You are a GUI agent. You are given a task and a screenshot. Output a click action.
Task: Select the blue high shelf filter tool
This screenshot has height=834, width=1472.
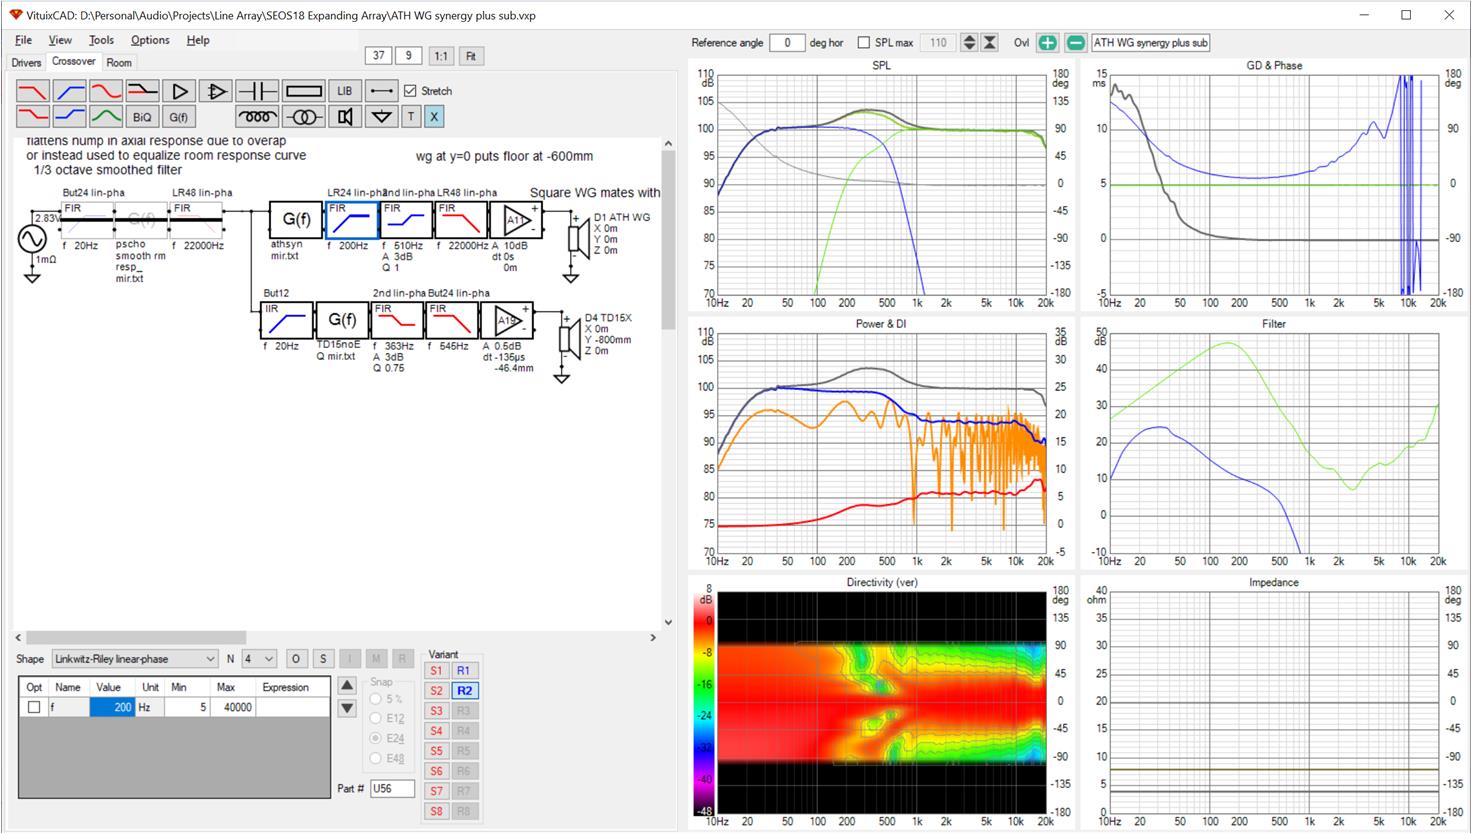(x=70, y=117)
